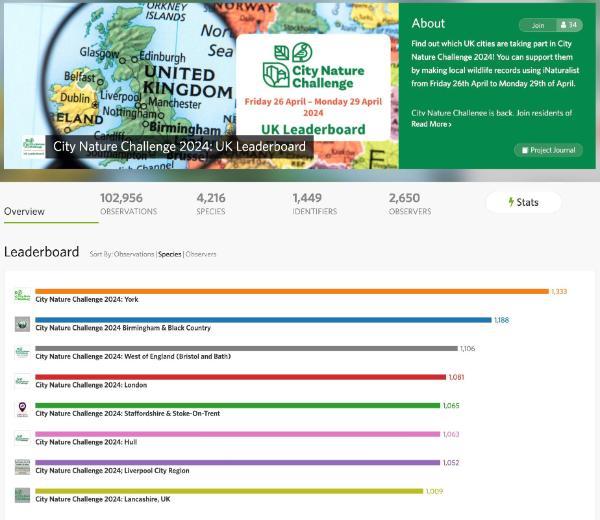Viewport: 600px width, 520px height.
Task: Open the Project Journal link
Action: point(548,150)
